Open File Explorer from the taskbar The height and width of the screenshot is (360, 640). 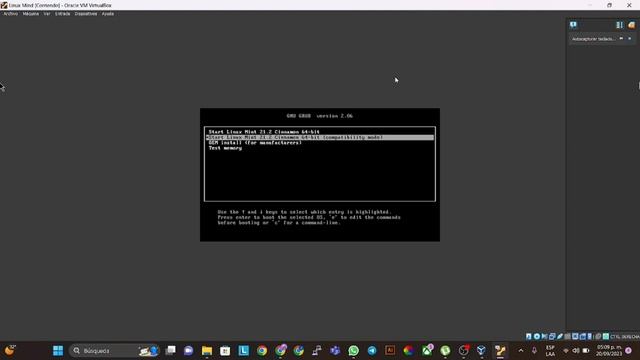click(207, 351)
